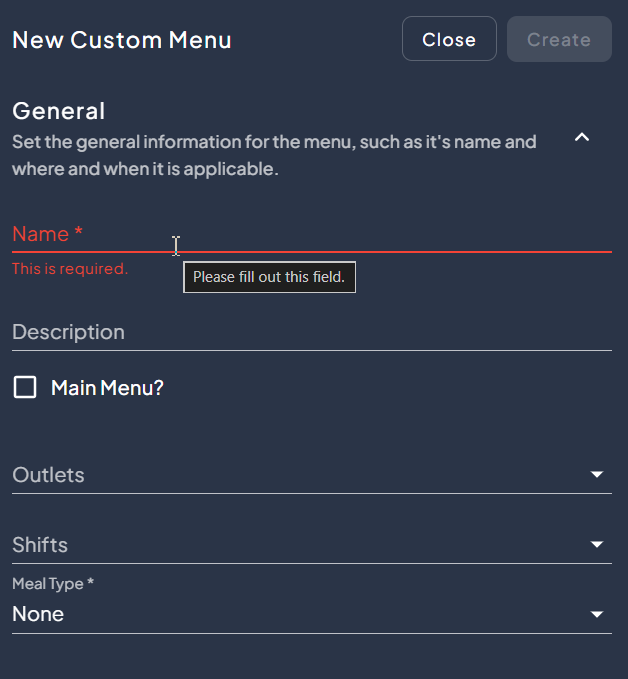The height and width of the screenshot is (679, 628).
Task: Click the 'New Custom Menu' title
Action: pos(121,40)
